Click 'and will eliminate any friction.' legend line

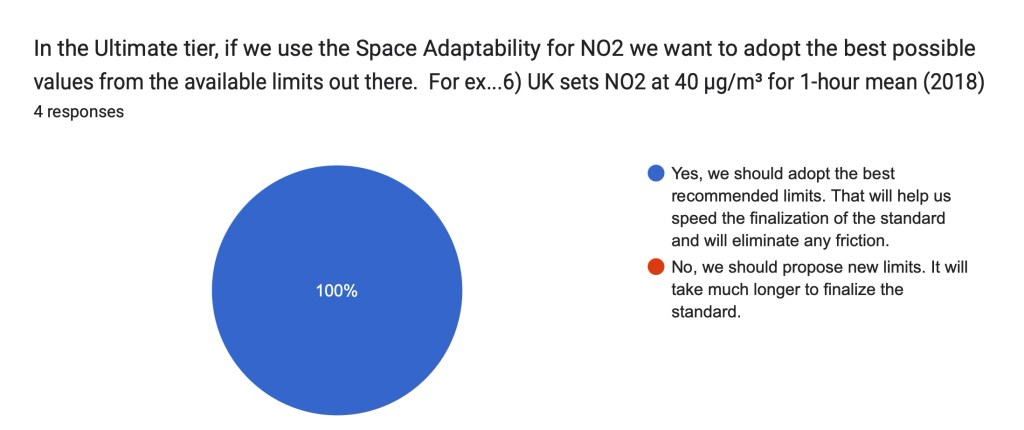781,240
